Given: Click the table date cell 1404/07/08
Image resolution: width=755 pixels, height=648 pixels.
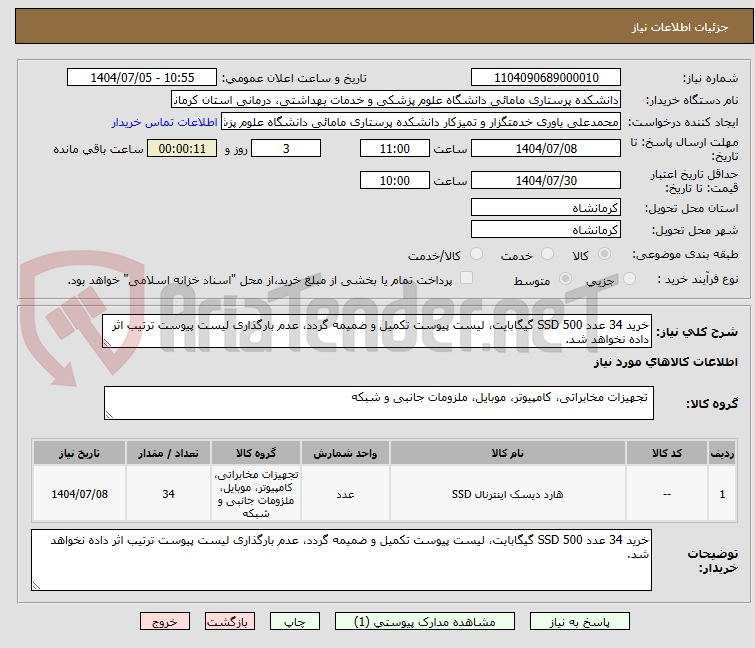Looking at the screenshot, I should [79, 494].
